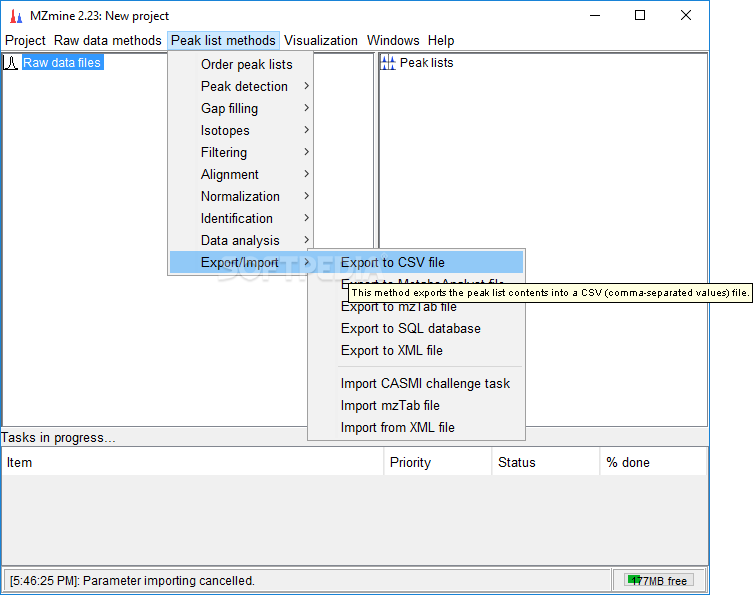
Task: Click the % done column header
Action: tap(654, 462)
